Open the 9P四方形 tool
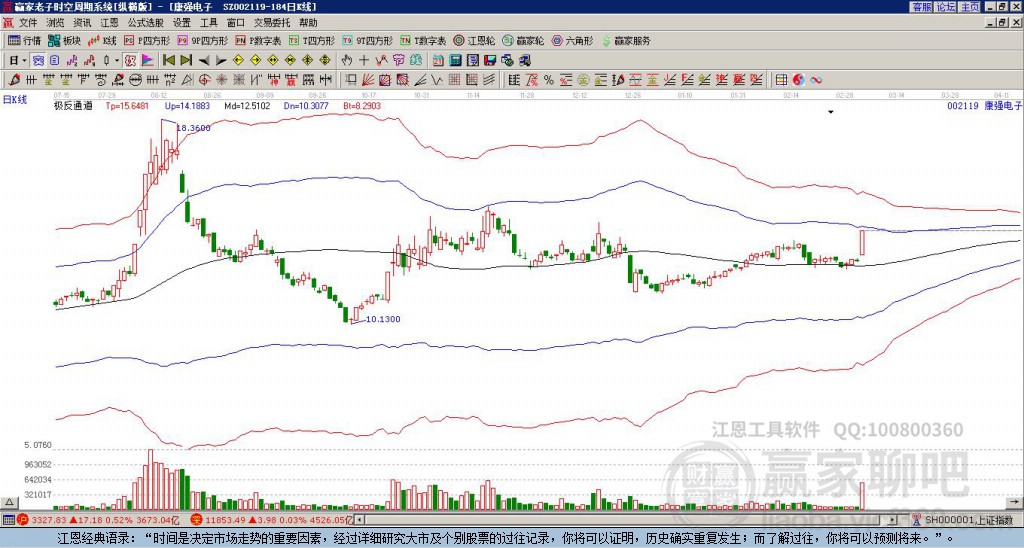Image resolution: width=1024 pixels, height=548 pixels. 203,40
